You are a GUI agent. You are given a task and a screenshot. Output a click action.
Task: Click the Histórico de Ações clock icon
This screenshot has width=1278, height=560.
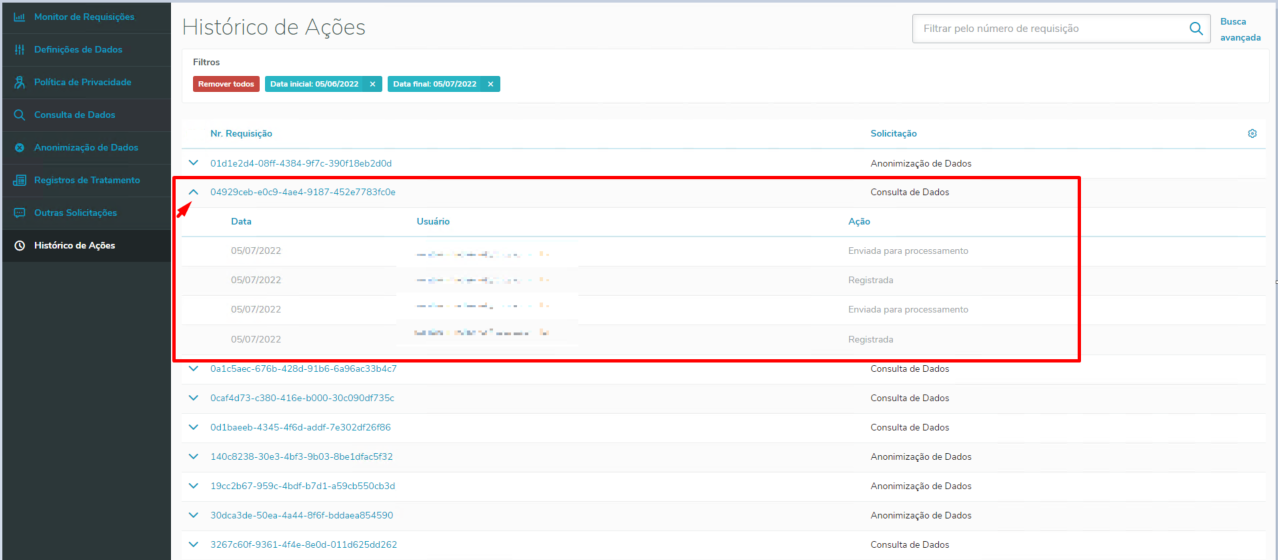coord(19,246)
